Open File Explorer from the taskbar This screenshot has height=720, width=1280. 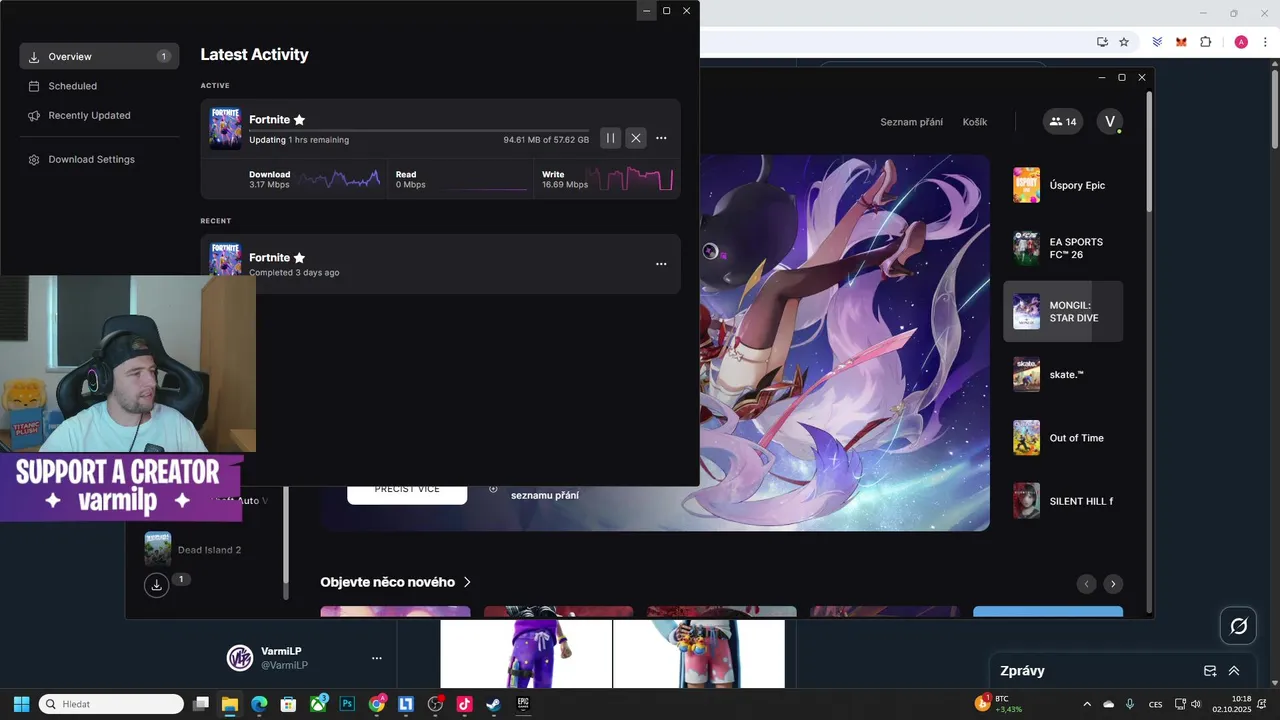tap(230, 704)
